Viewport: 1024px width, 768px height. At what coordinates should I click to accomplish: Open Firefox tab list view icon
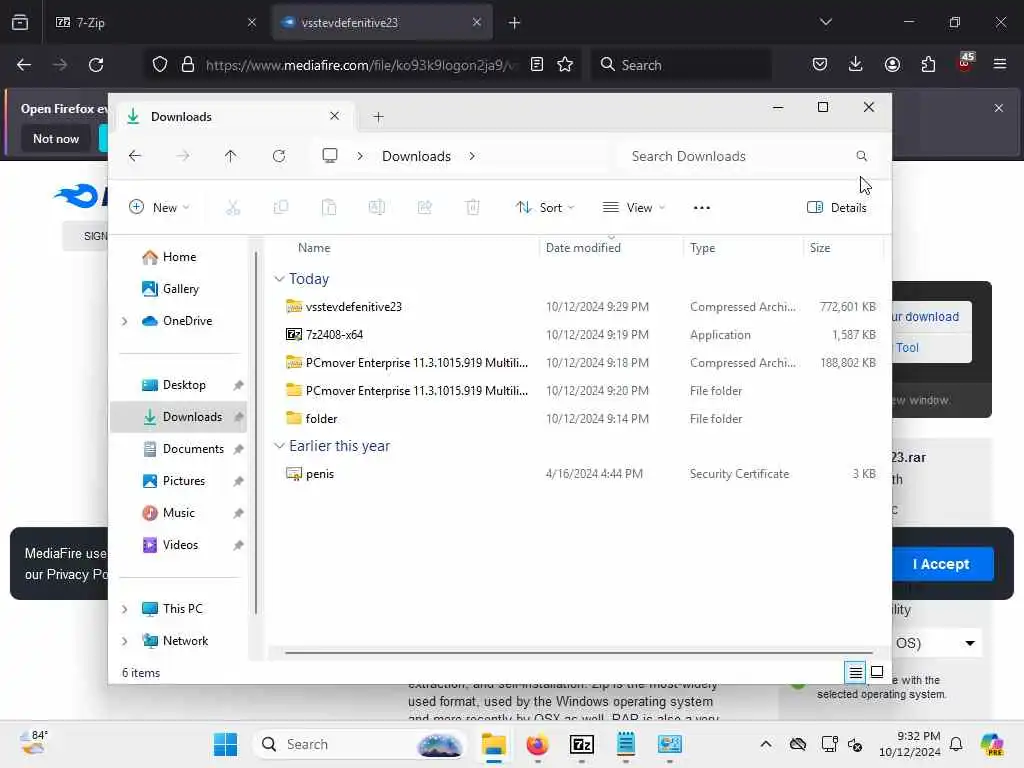point(20,22)
